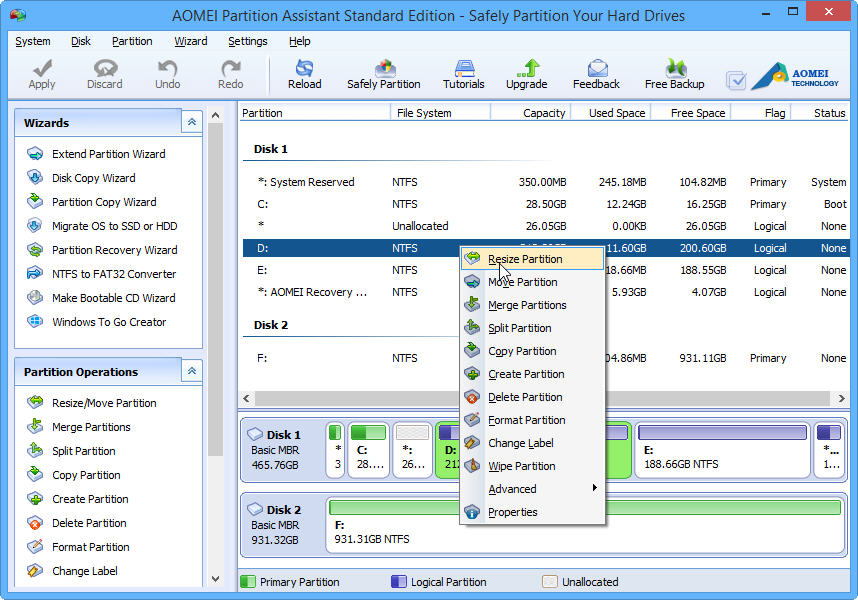Open Tutorials from the toolbar
Viewport: 858px width, 600px height.
[463, 74]
